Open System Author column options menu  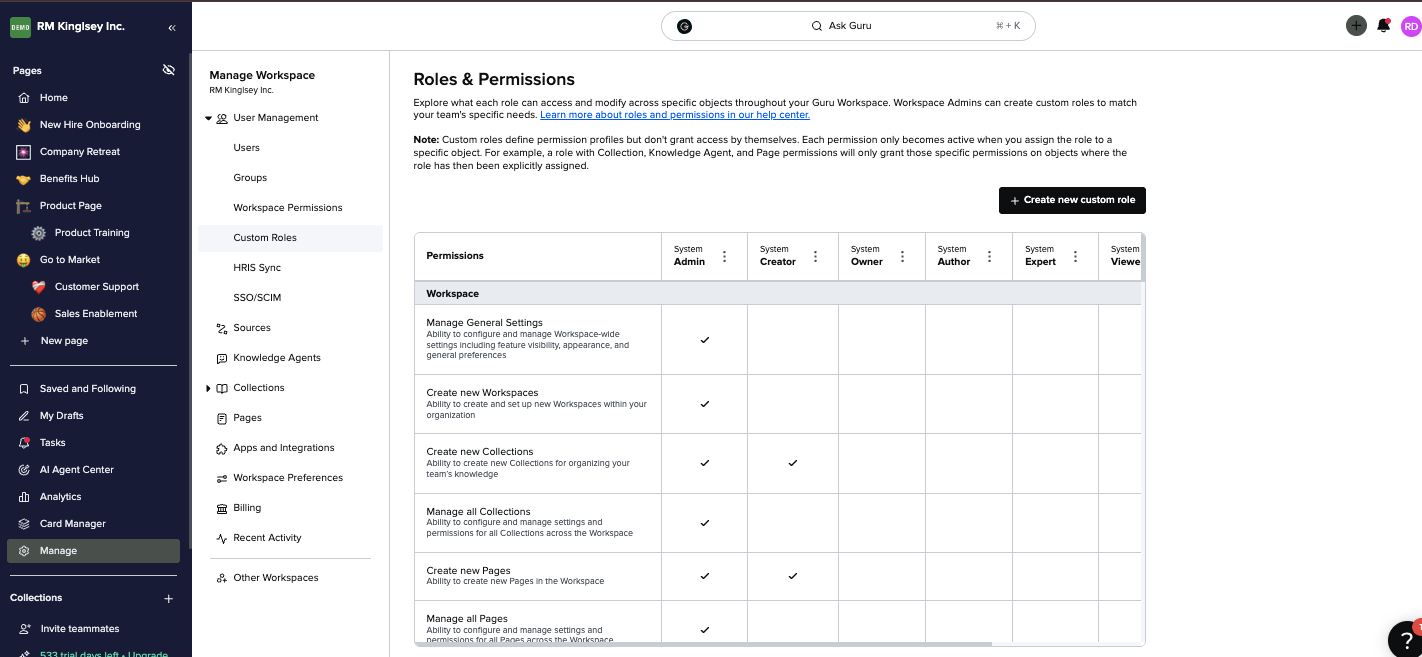pyautogui.click(x=990, y=256)
